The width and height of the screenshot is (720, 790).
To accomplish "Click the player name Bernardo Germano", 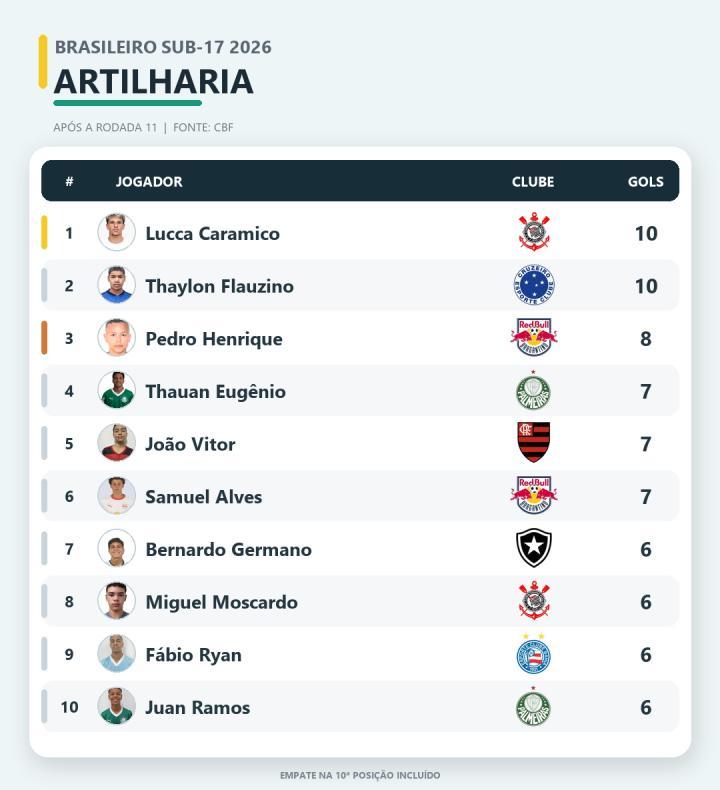I will point(228,549).
